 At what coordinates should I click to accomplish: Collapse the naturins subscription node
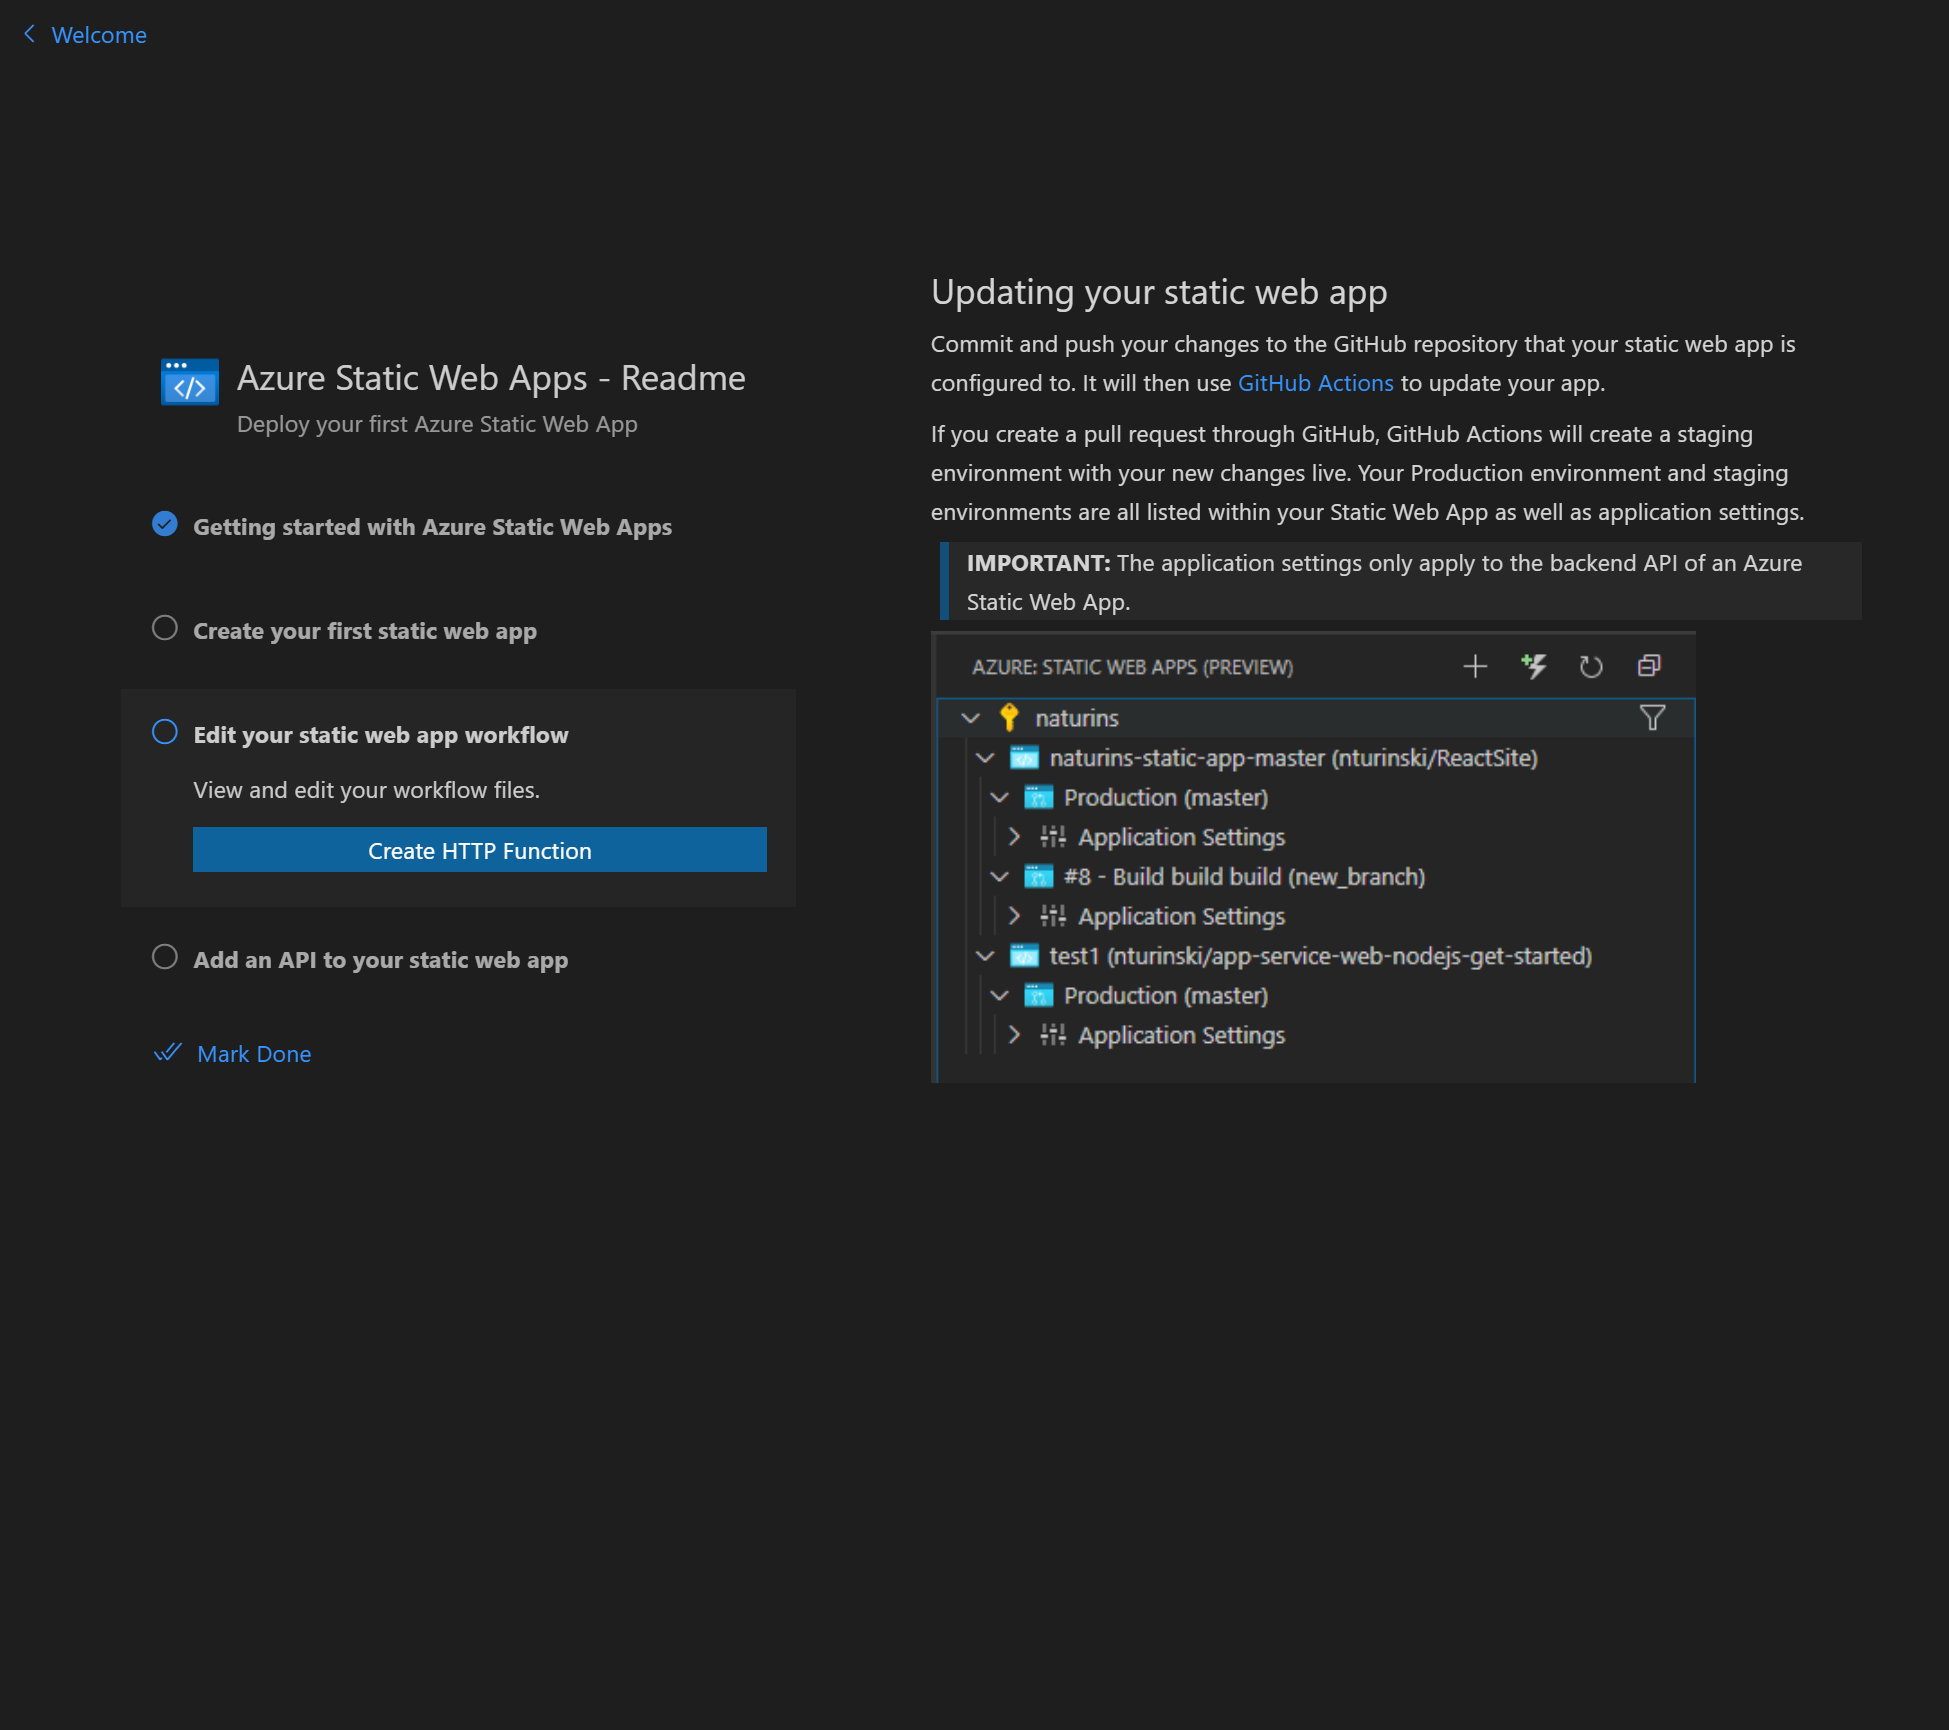click(x=971, y=718)
